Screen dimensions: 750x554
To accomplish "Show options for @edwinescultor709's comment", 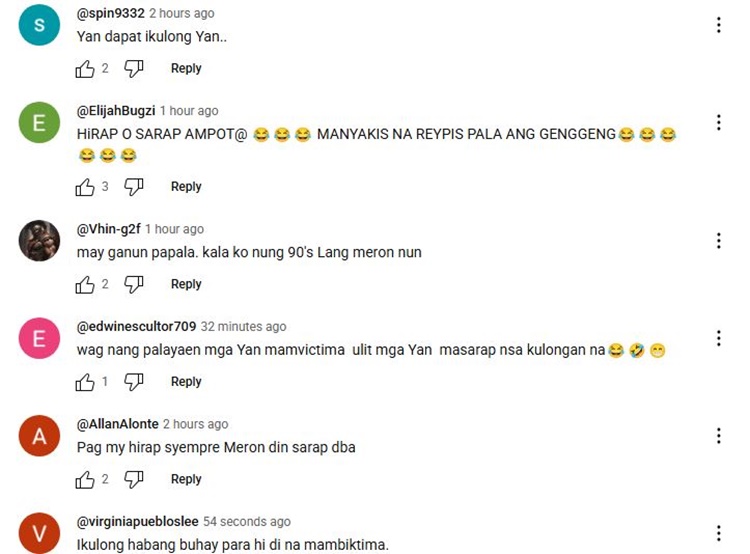I will pyautogui.click(x=718, y=338).
